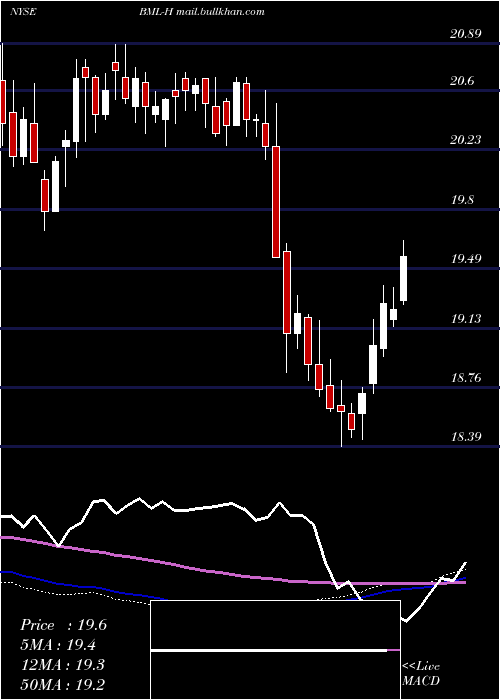Click the BML-H mail.bullkhan.com title text
This screenshot has width=500, height=700.
click(x=201, y=11)
